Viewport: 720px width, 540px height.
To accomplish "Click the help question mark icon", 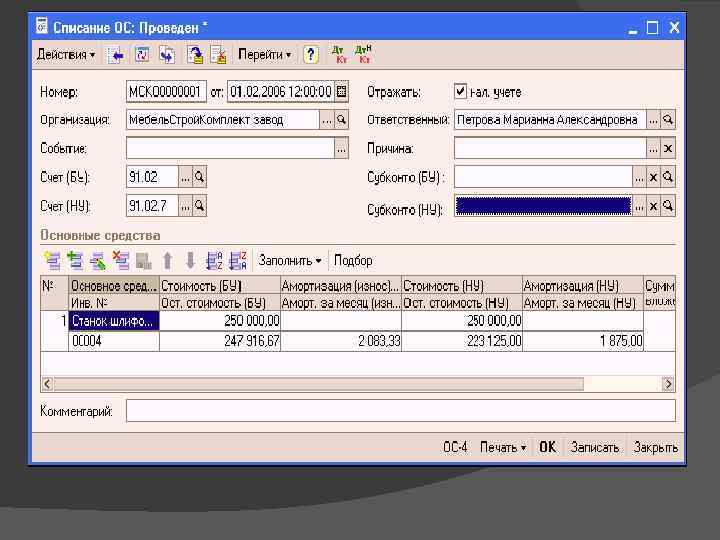I will coord(311,55).
